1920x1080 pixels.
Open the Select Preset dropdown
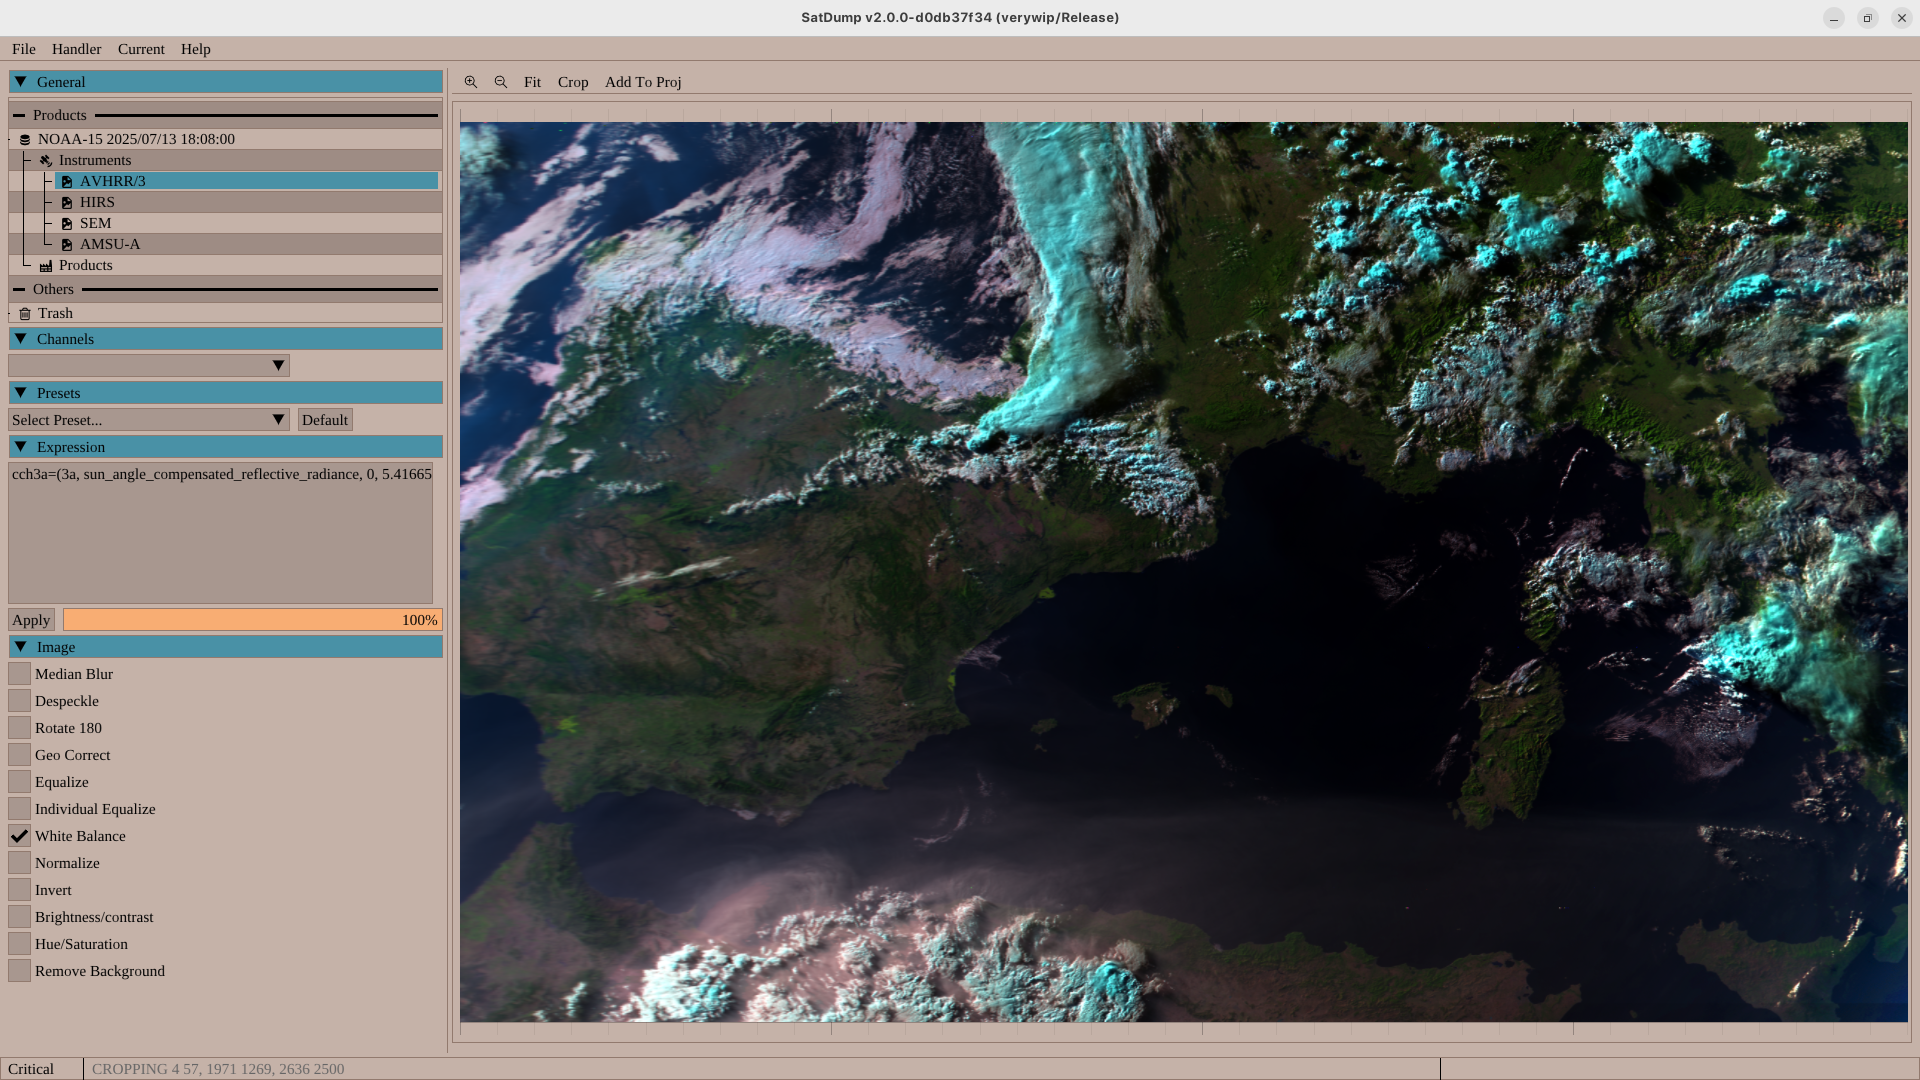pos(149,420)
